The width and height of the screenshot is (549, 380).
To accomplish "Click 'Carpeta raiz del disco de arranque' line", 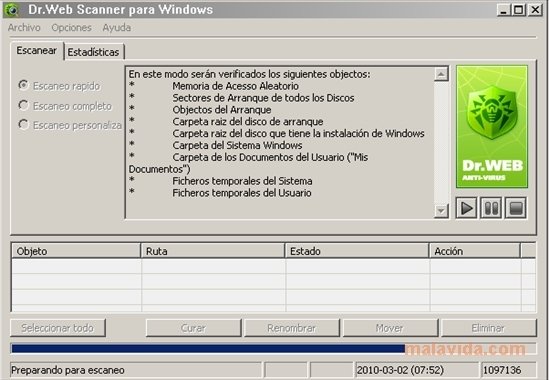I will tap(248, 122).
